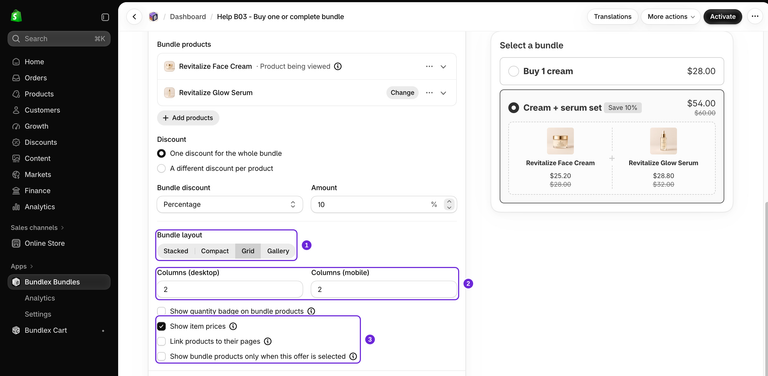Open three-dot menu for Revitalize Face Cream
The height and width of the screenshot is (376, 768).
(x=429, y=67)
